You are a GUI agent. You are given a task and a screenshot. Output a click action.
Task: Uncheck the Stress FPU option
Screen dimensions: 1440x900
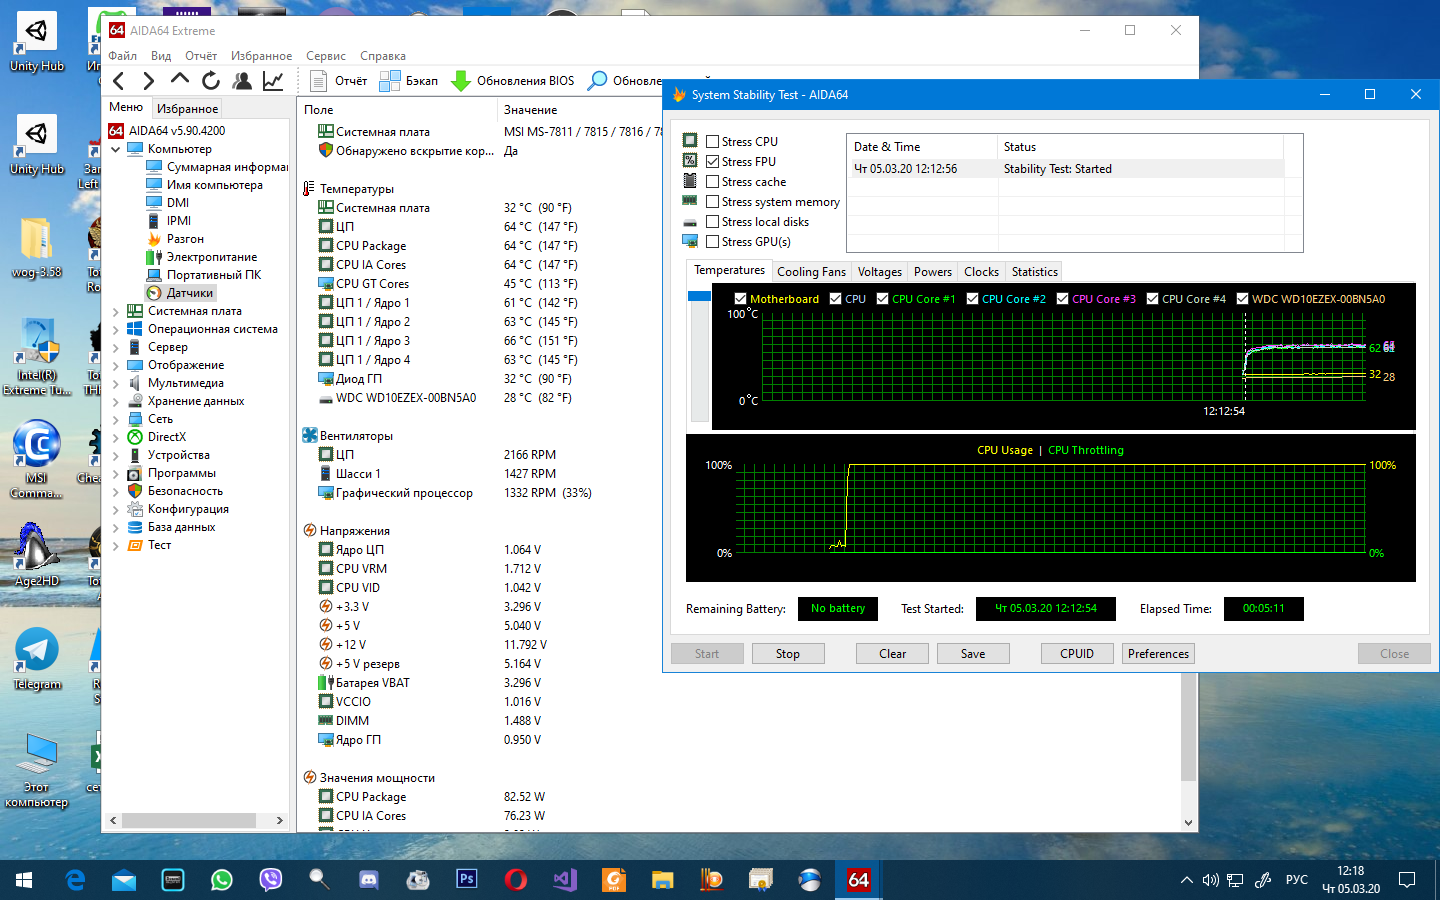click(x=713, y=162)
